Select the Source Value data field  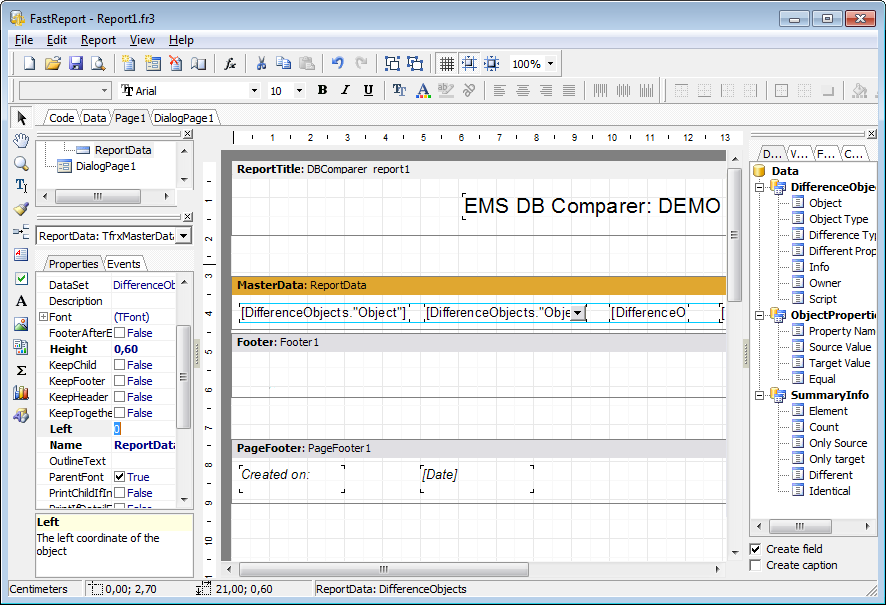coord(840,347)
